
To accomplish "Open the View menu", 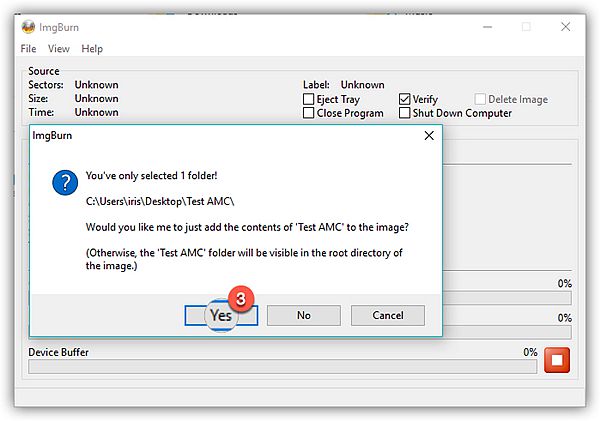I will click(59, 49).
